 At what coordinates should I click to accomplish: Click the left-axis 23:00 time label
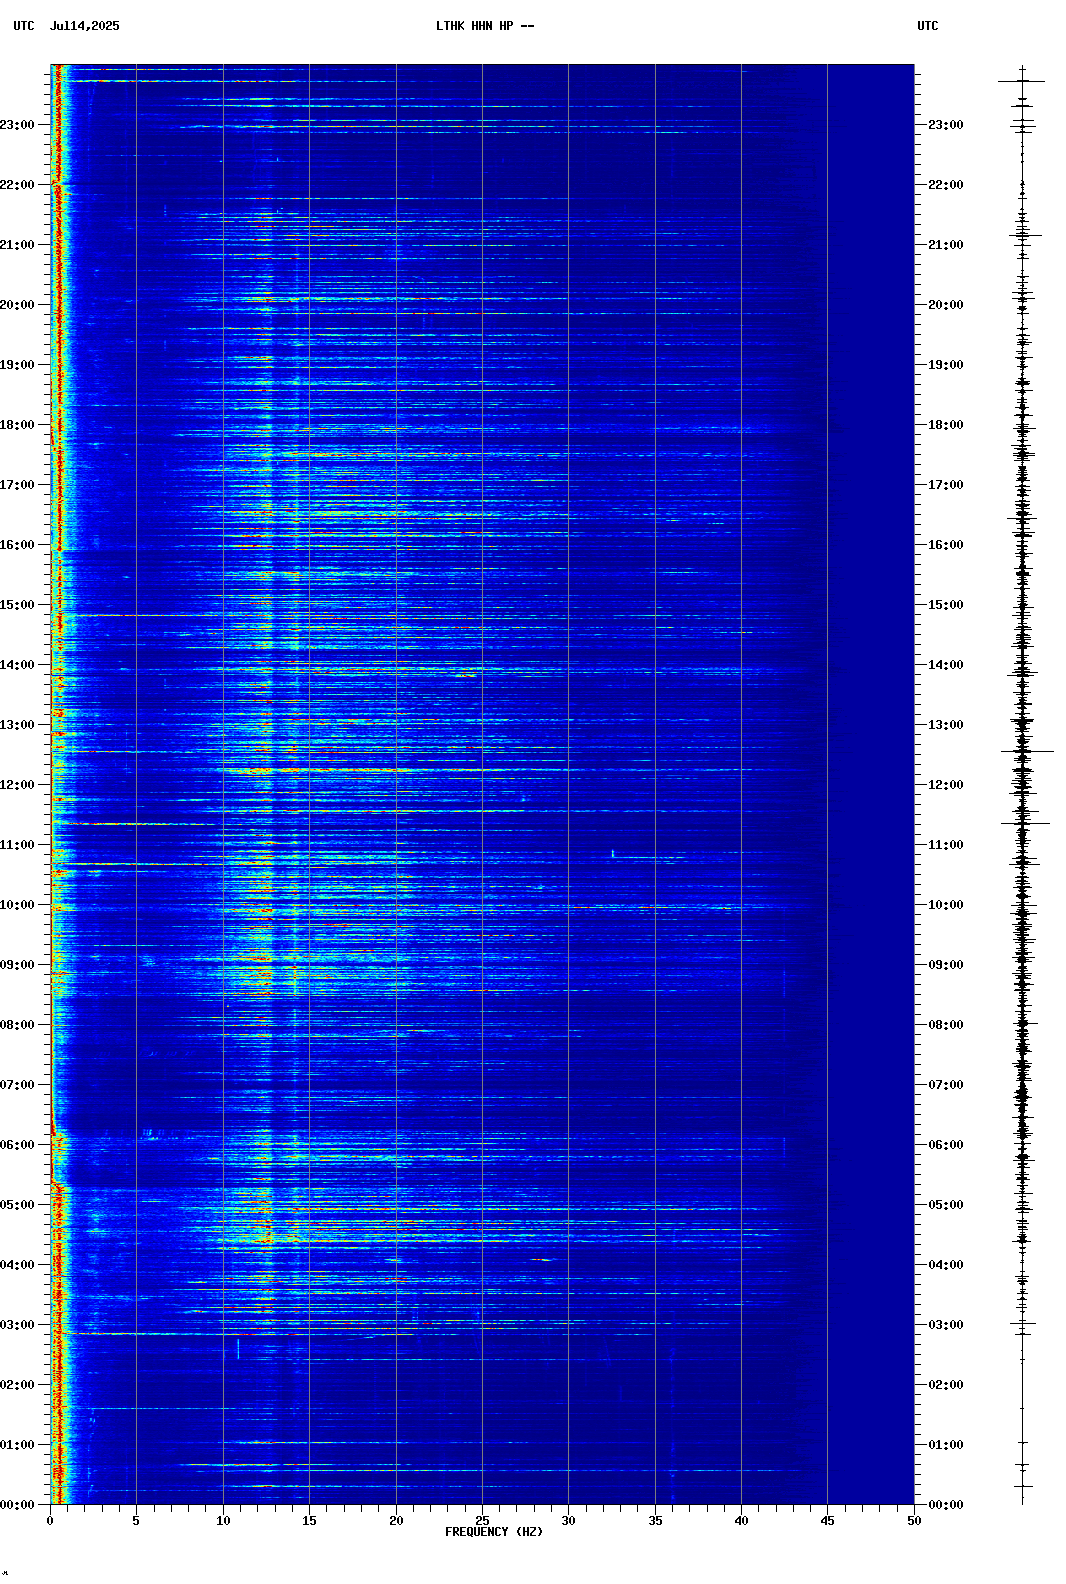pos(17,125)
